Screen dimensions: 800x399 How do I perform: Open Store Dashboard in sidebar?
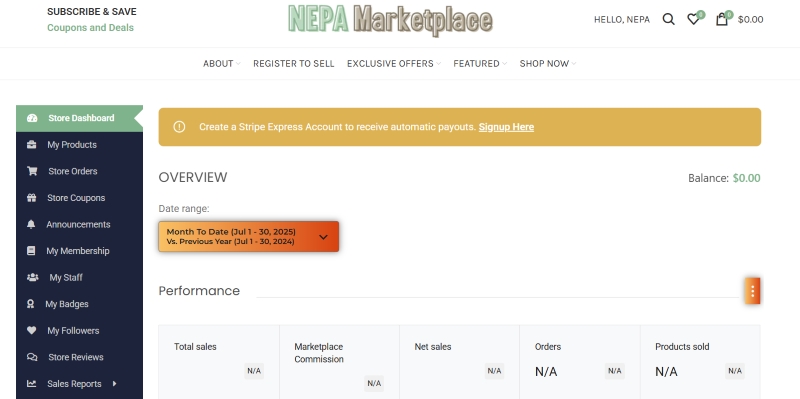[x=80, y=118]
